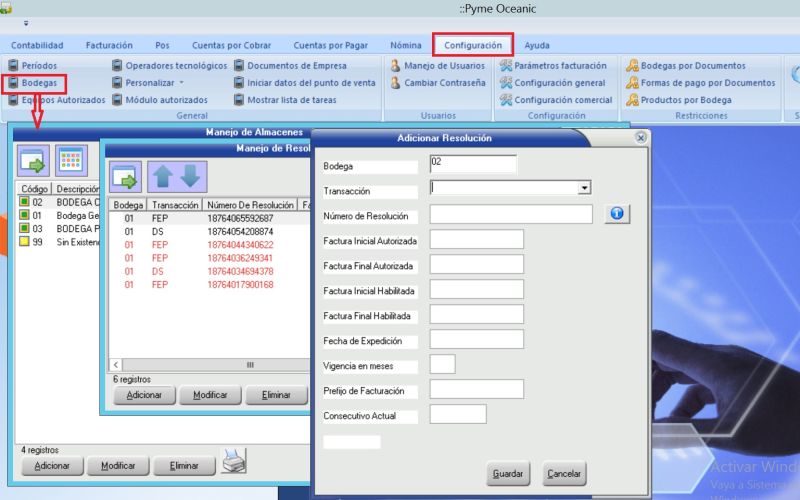Screen dimensions: 800x500
Task: Click the Fecha de Expedición input field
Action: click(476, 339)
